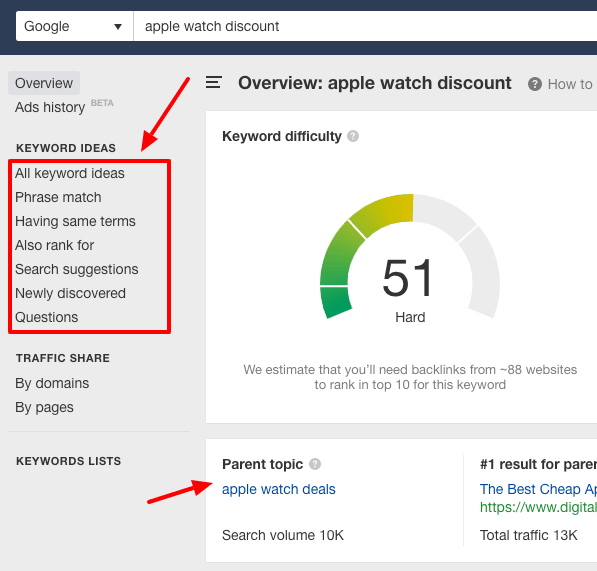The height and width of the screenshot is (571, 597).
Task: Open Traffic share By domains
Action: click(52, 383)
